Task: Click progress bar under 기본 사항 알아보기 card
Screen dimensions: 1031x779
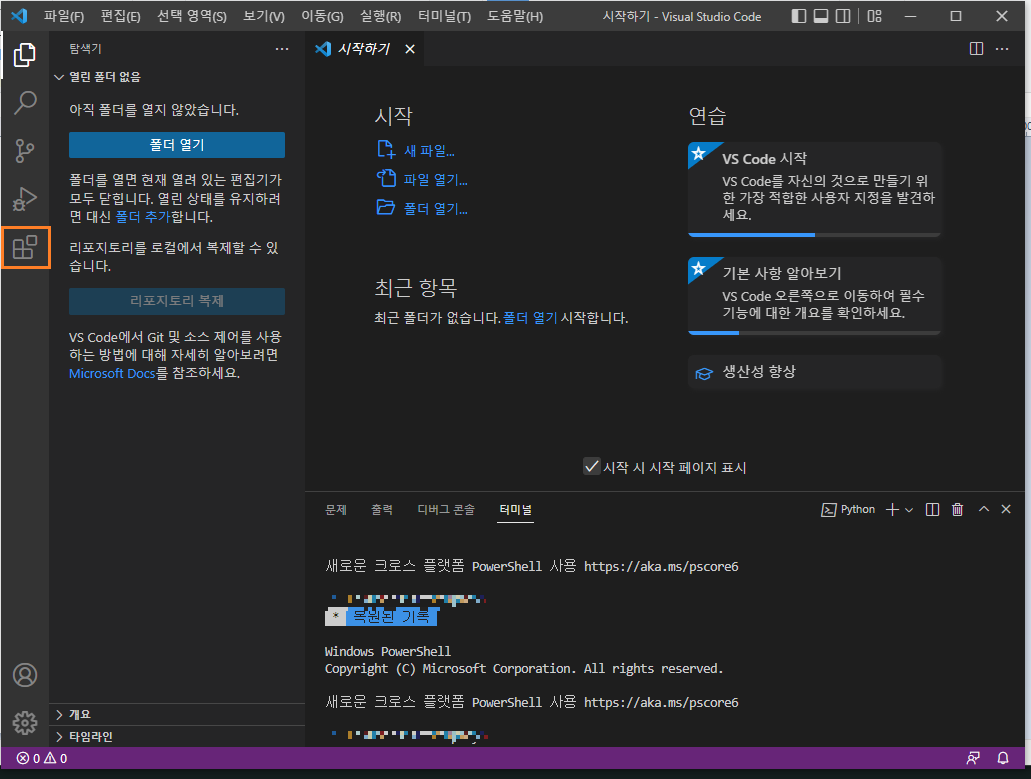Action: (815, 333)
